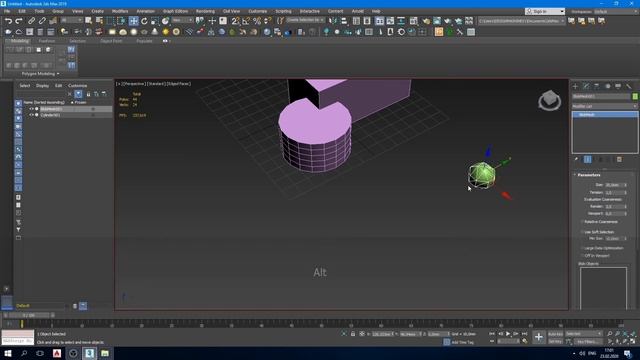Open the Display menu in the Scene Explorer

click(42, 86)
